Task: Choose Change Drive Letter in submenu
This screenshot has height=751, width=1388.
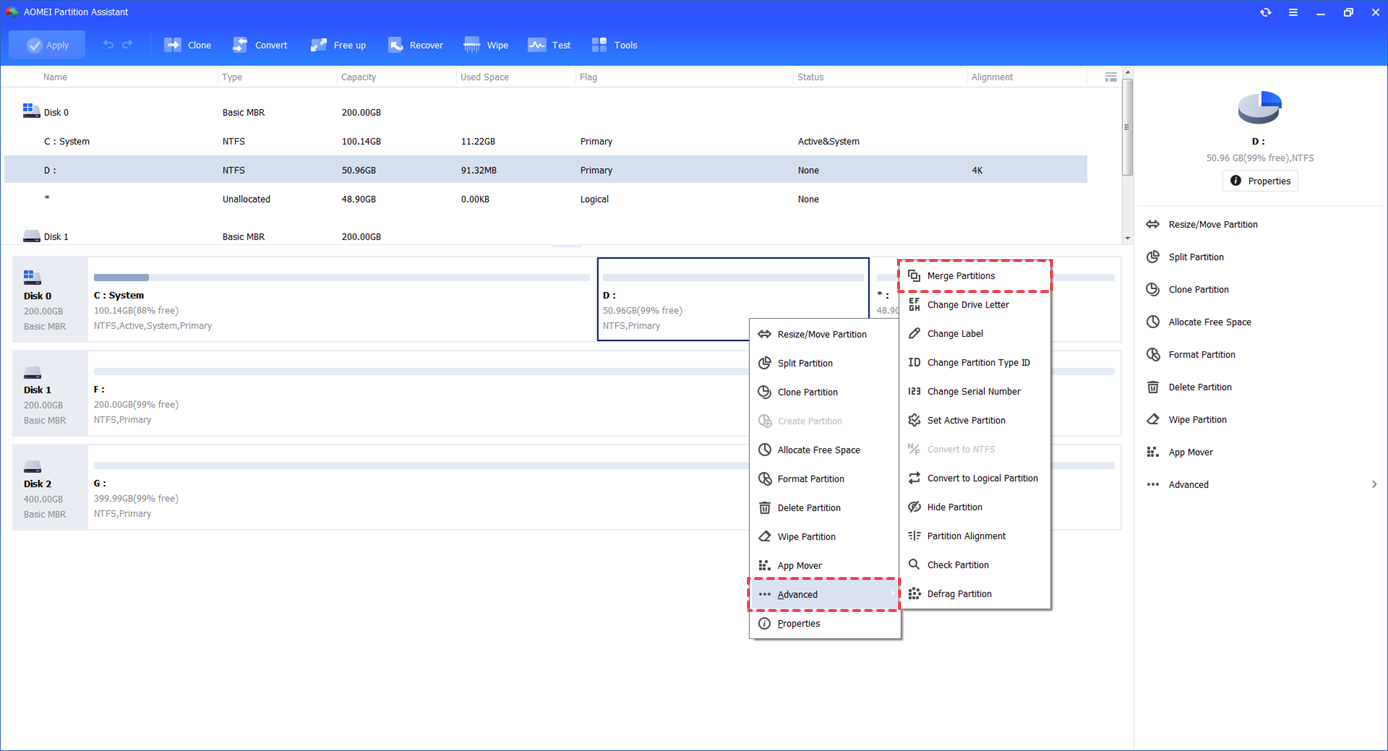Action: pos(975,305)
